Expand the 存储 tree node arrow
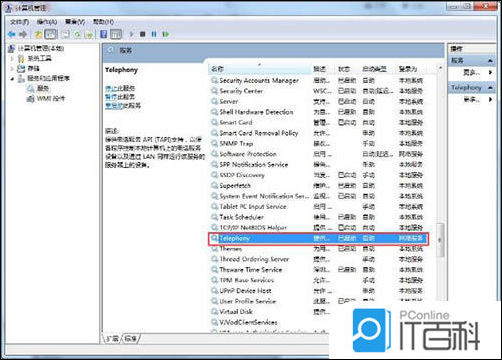The height and width of the screenshot is (360, 502). point(12,69)
